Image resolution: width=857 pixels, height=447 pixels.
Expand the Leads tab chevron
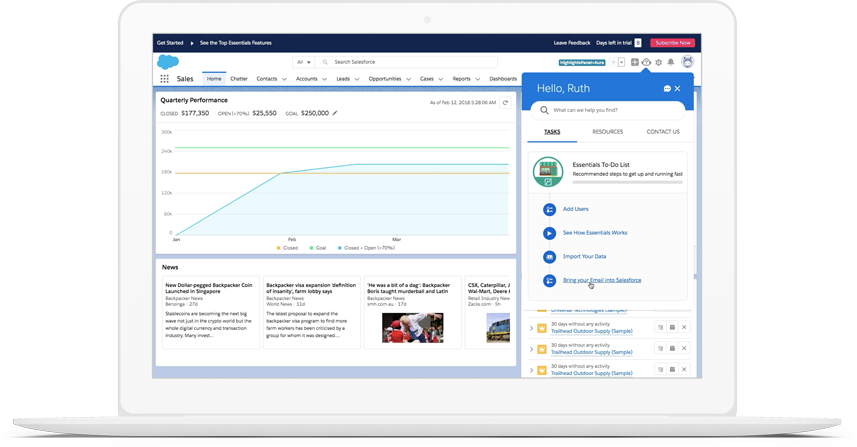(x=357, y=79)
